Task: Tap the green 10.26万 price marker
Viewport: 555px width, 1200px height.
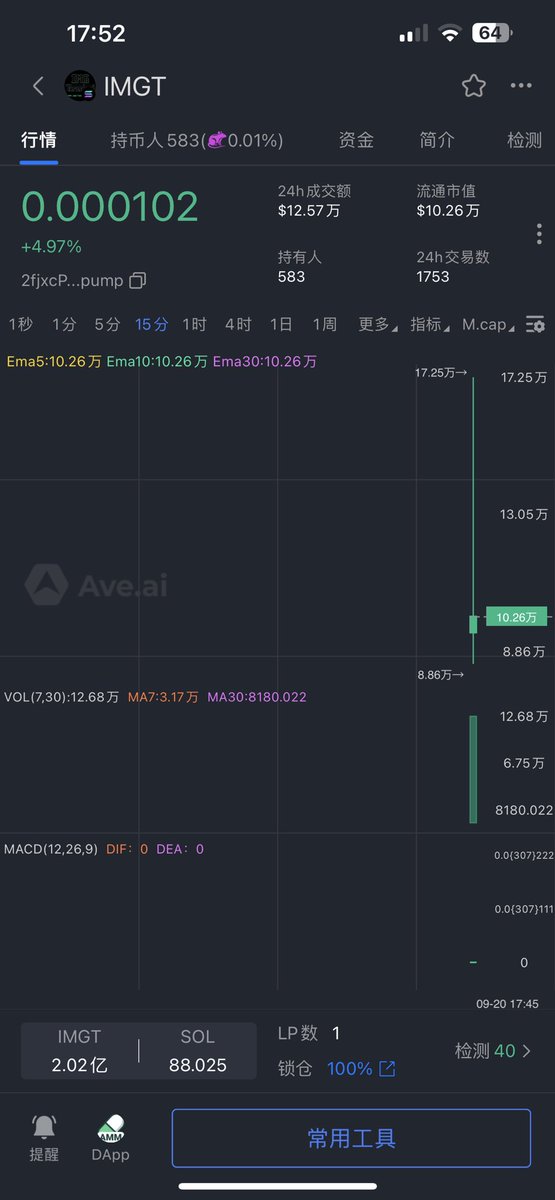Action: pos(517,618)
